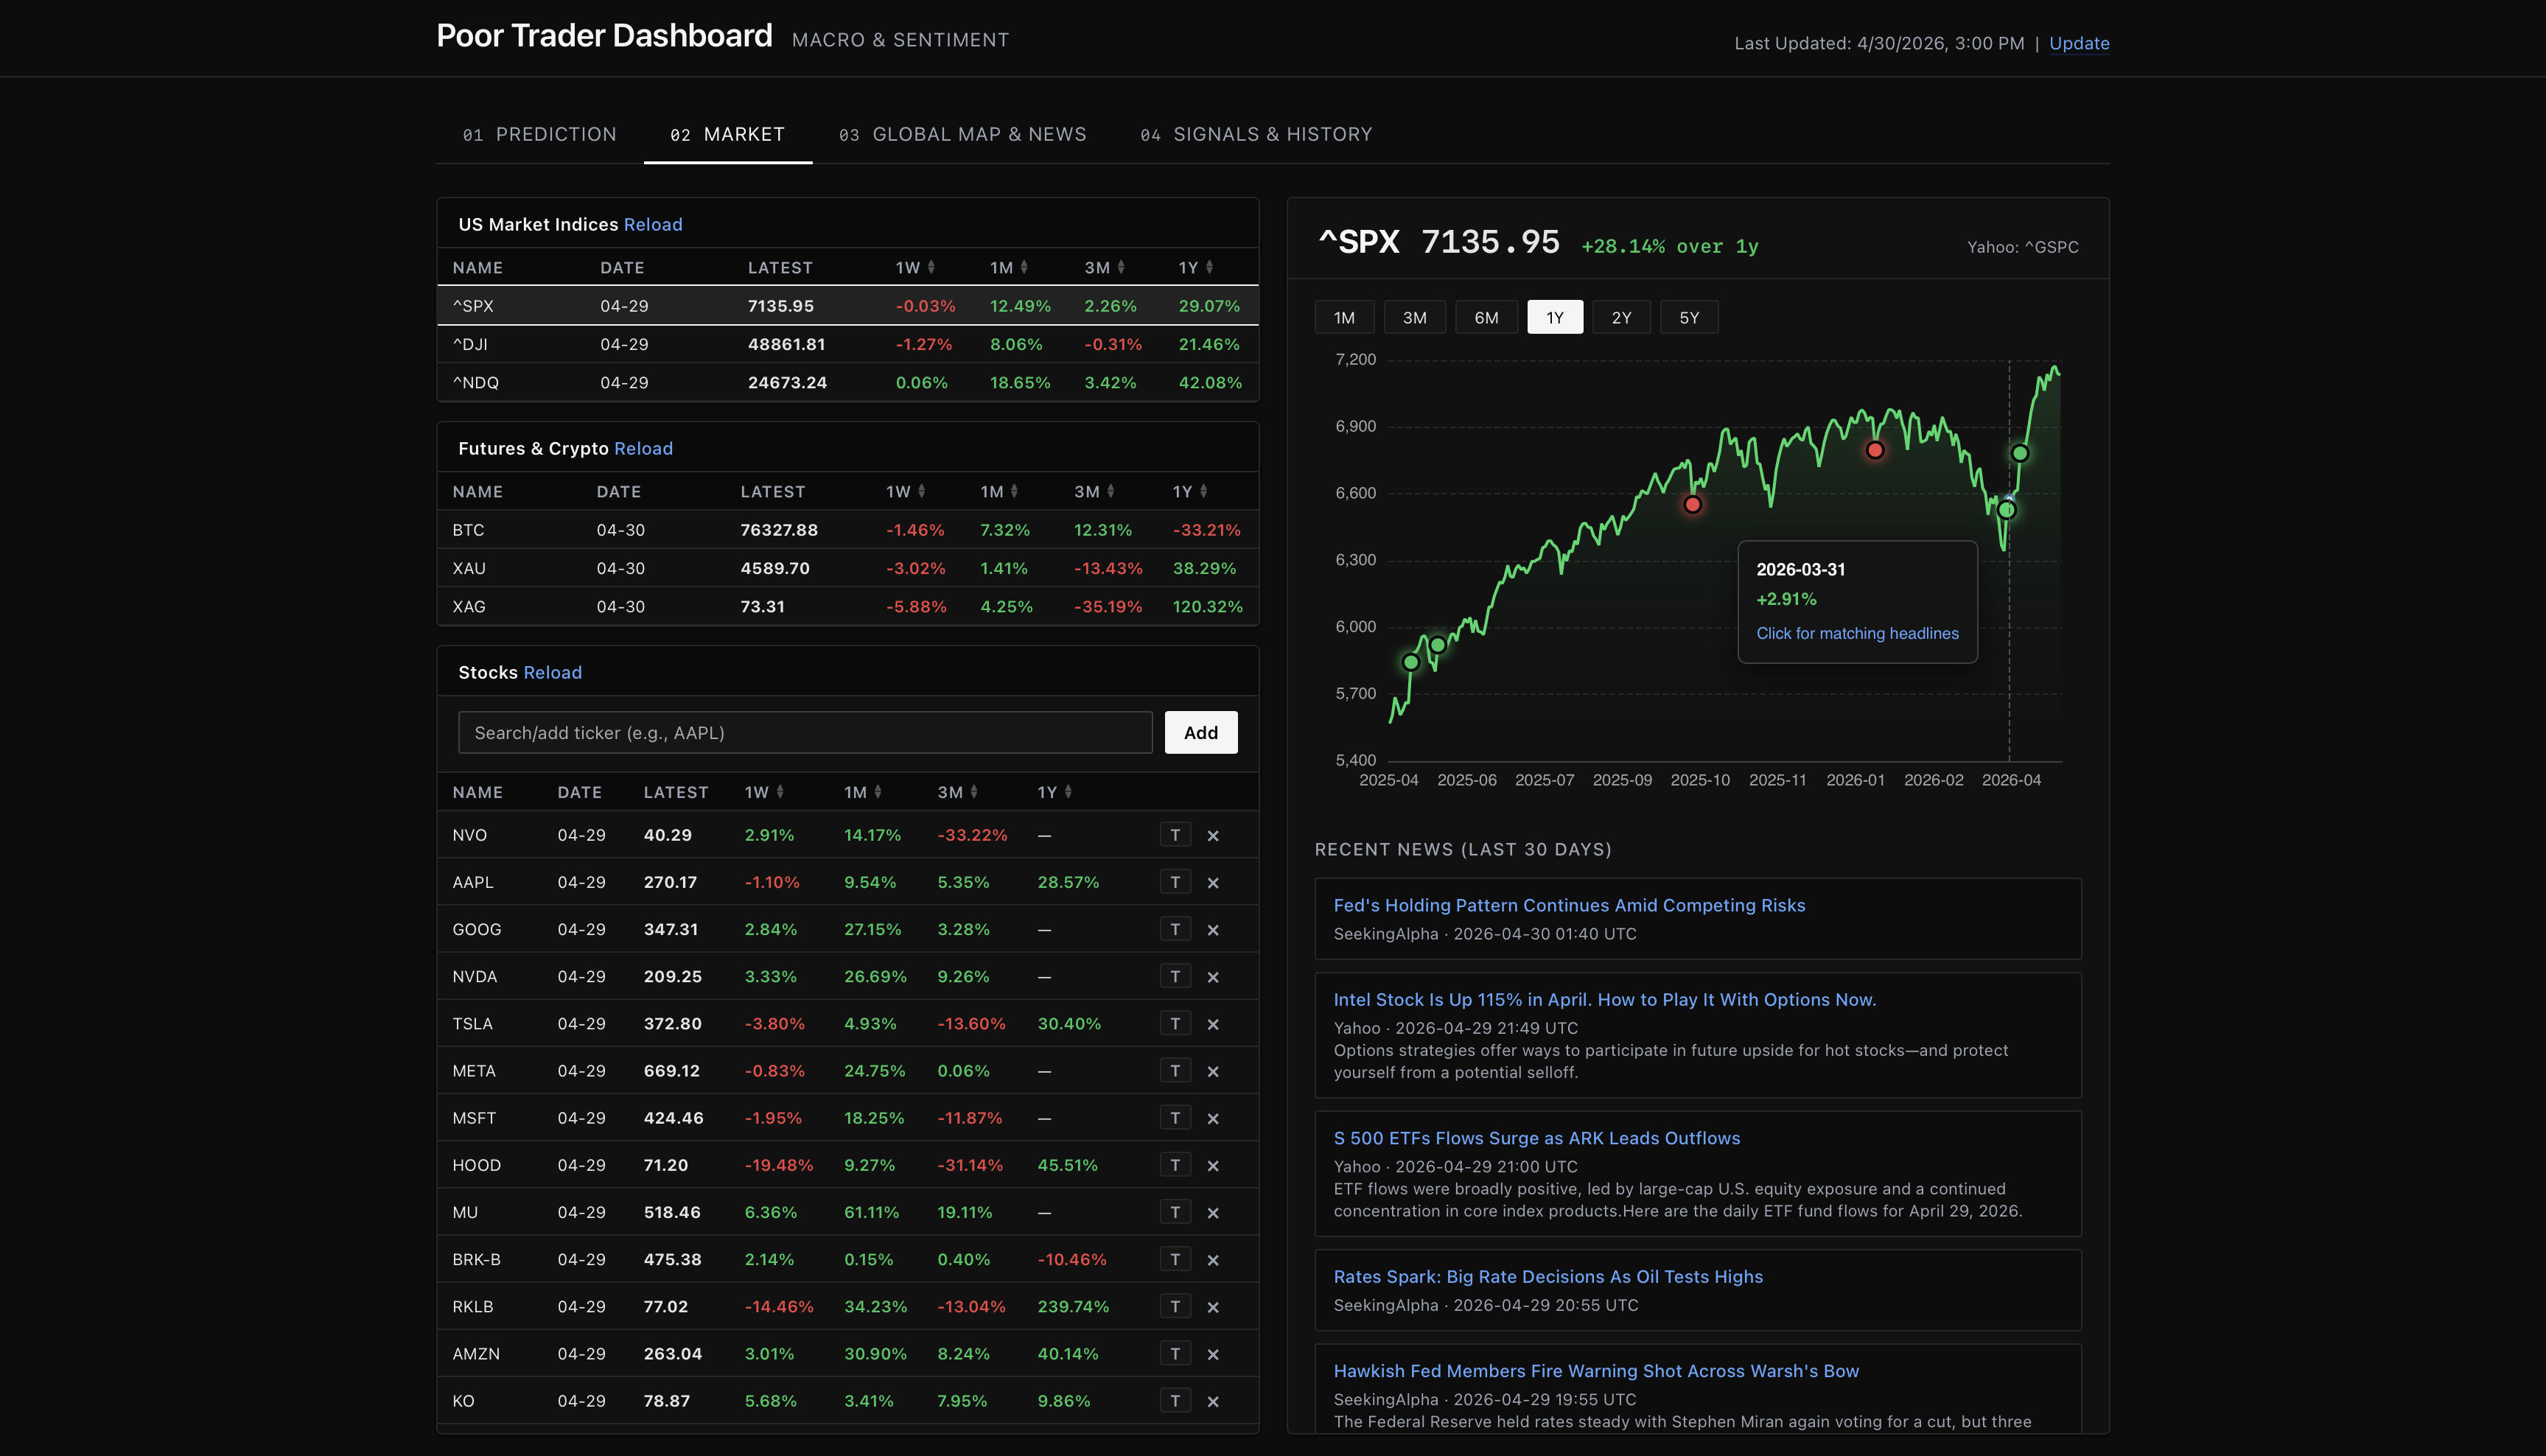The height and width of the screenshot is (1456, 2546).
Task: Sort US indices by 1Y change
Action: 1196,267
